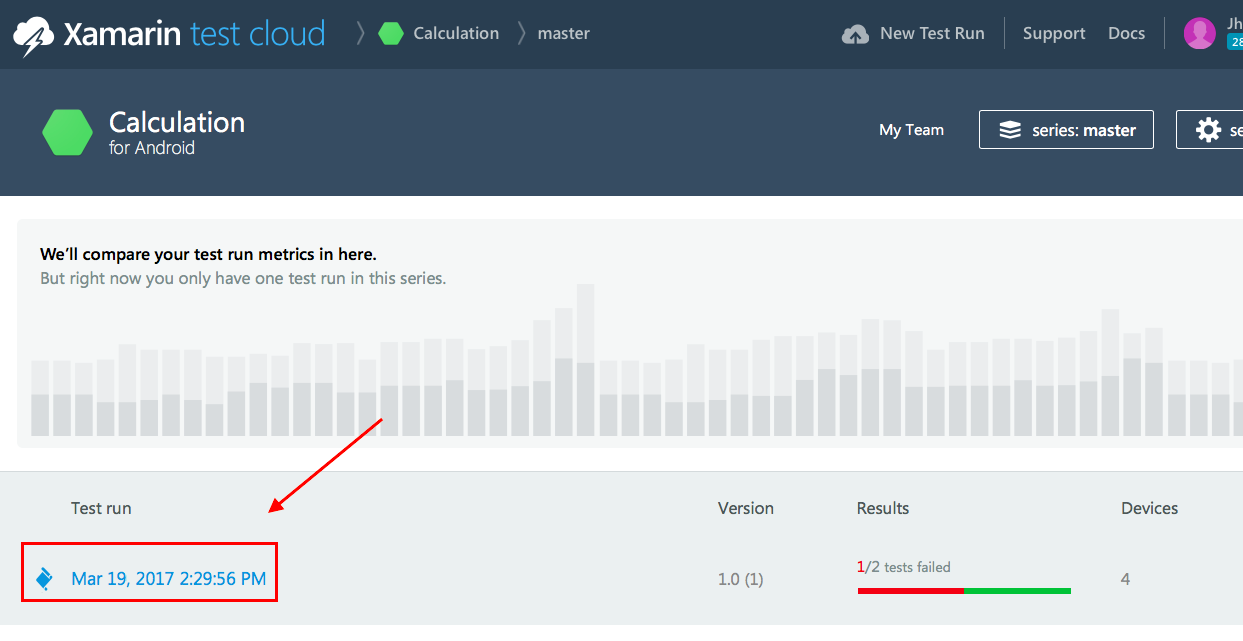Image resolution: width=1243 pixels, height=641 pixels.
Task: Click the 'only have one test run' message
Action: point(243,278)
